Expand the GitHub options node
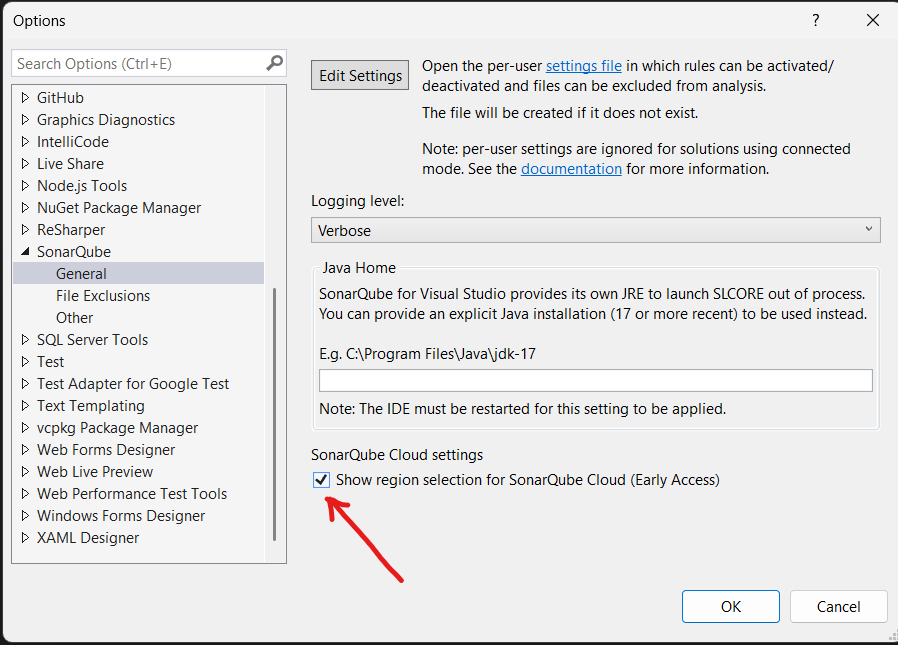 (26, 98)
